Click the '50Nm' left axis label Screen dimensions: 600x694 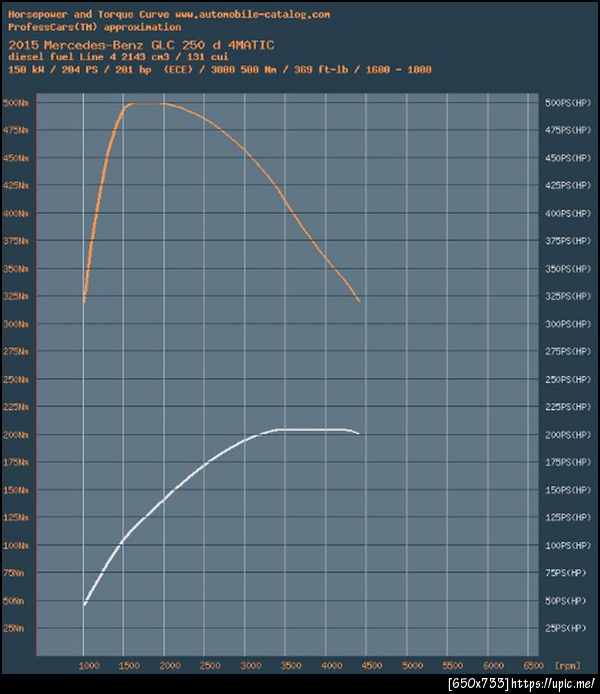tap(13, 601)
